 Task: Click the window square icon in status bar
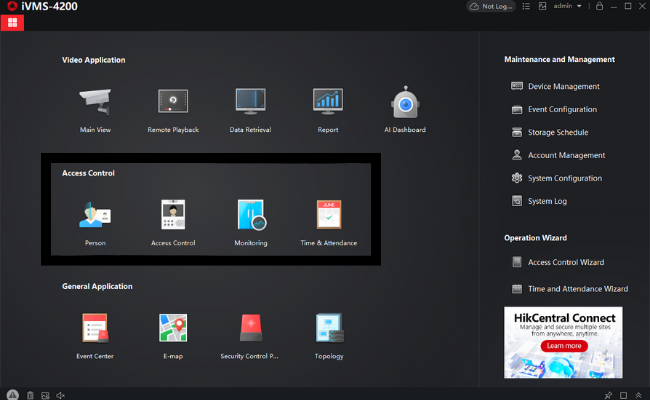tap(623, 395)
